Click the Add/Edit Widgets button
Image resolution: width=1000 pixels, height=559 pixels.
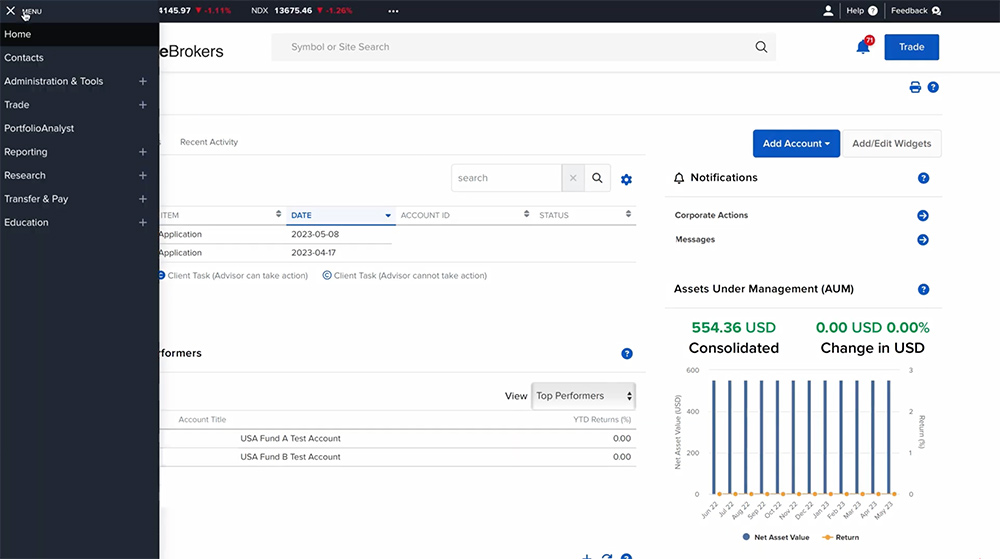coord(891,144)
